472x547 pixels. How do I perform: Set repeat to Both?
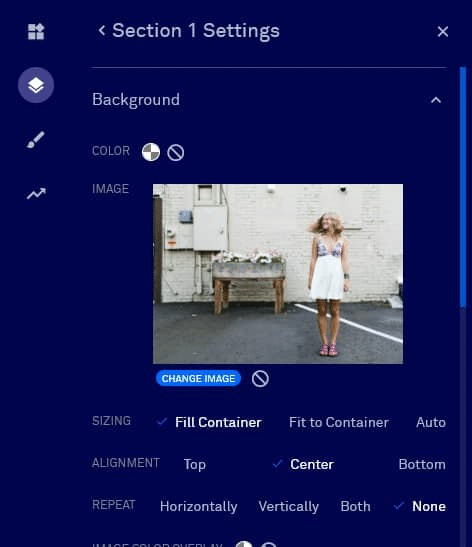point(355,506)
